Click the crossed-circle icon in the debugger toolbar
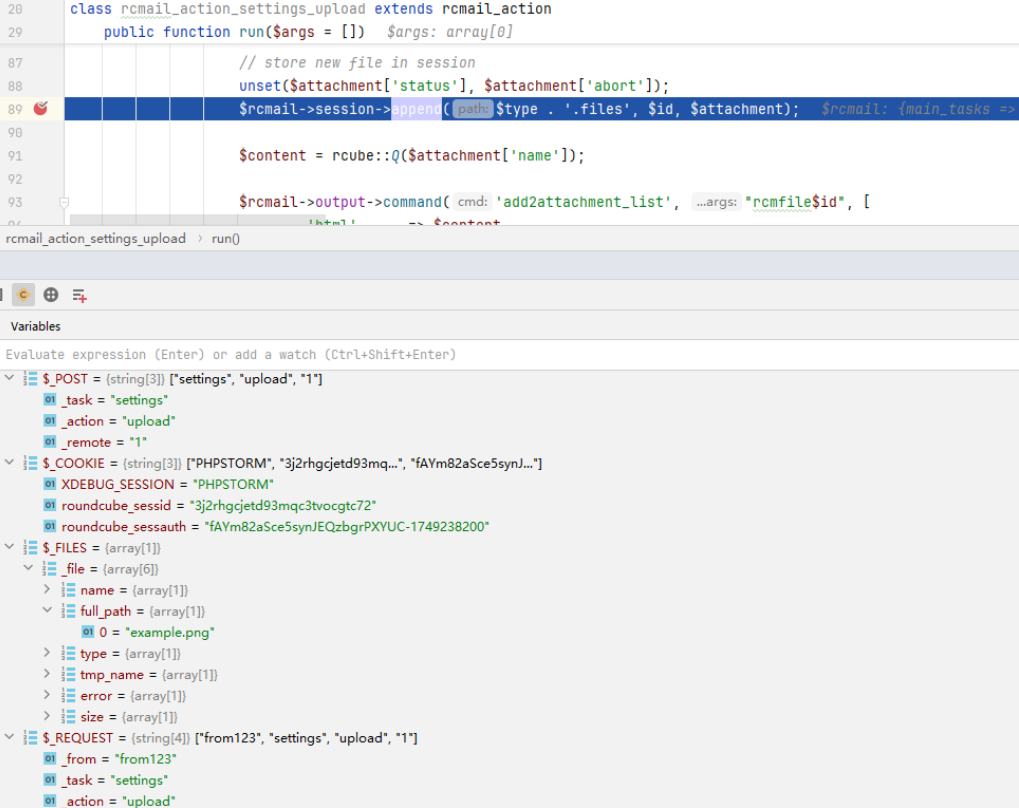The image size is (1019, 808). pos(51,295)
